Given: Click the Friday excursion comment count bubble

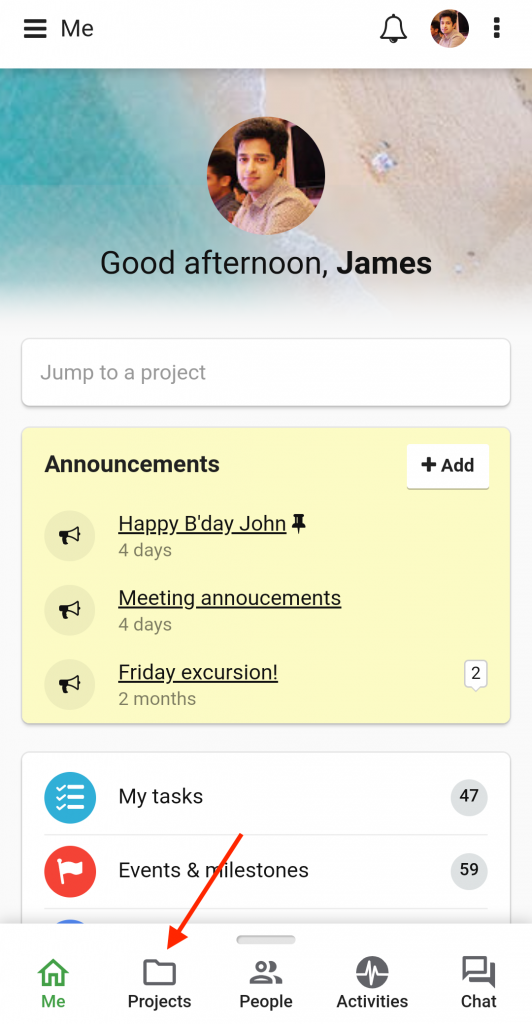Looking at the screenshot, I should (x=476, y=675).
